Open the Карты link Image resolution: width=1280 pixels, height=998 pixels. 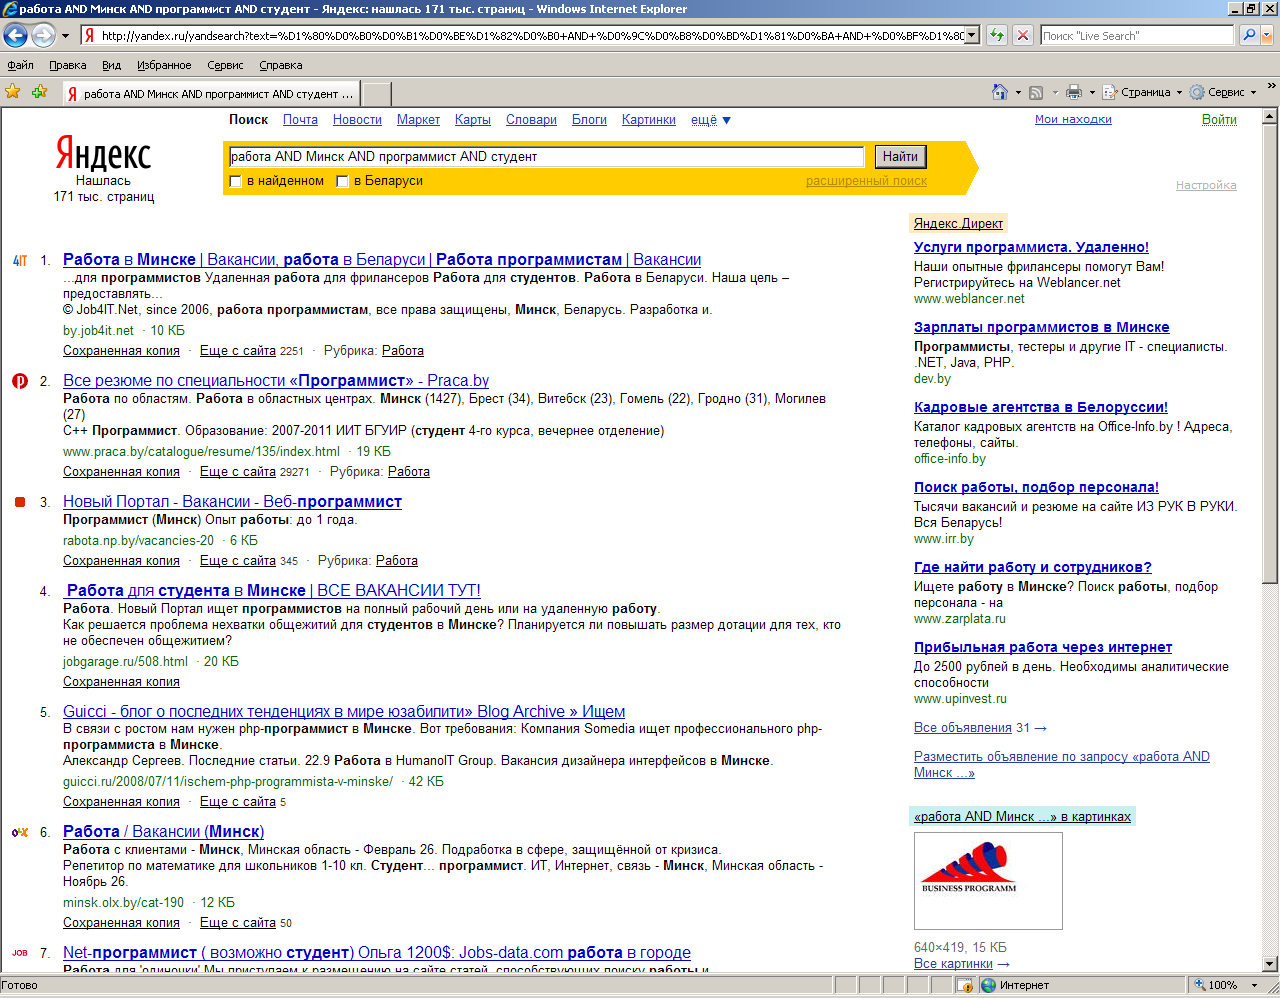(472, 120)
